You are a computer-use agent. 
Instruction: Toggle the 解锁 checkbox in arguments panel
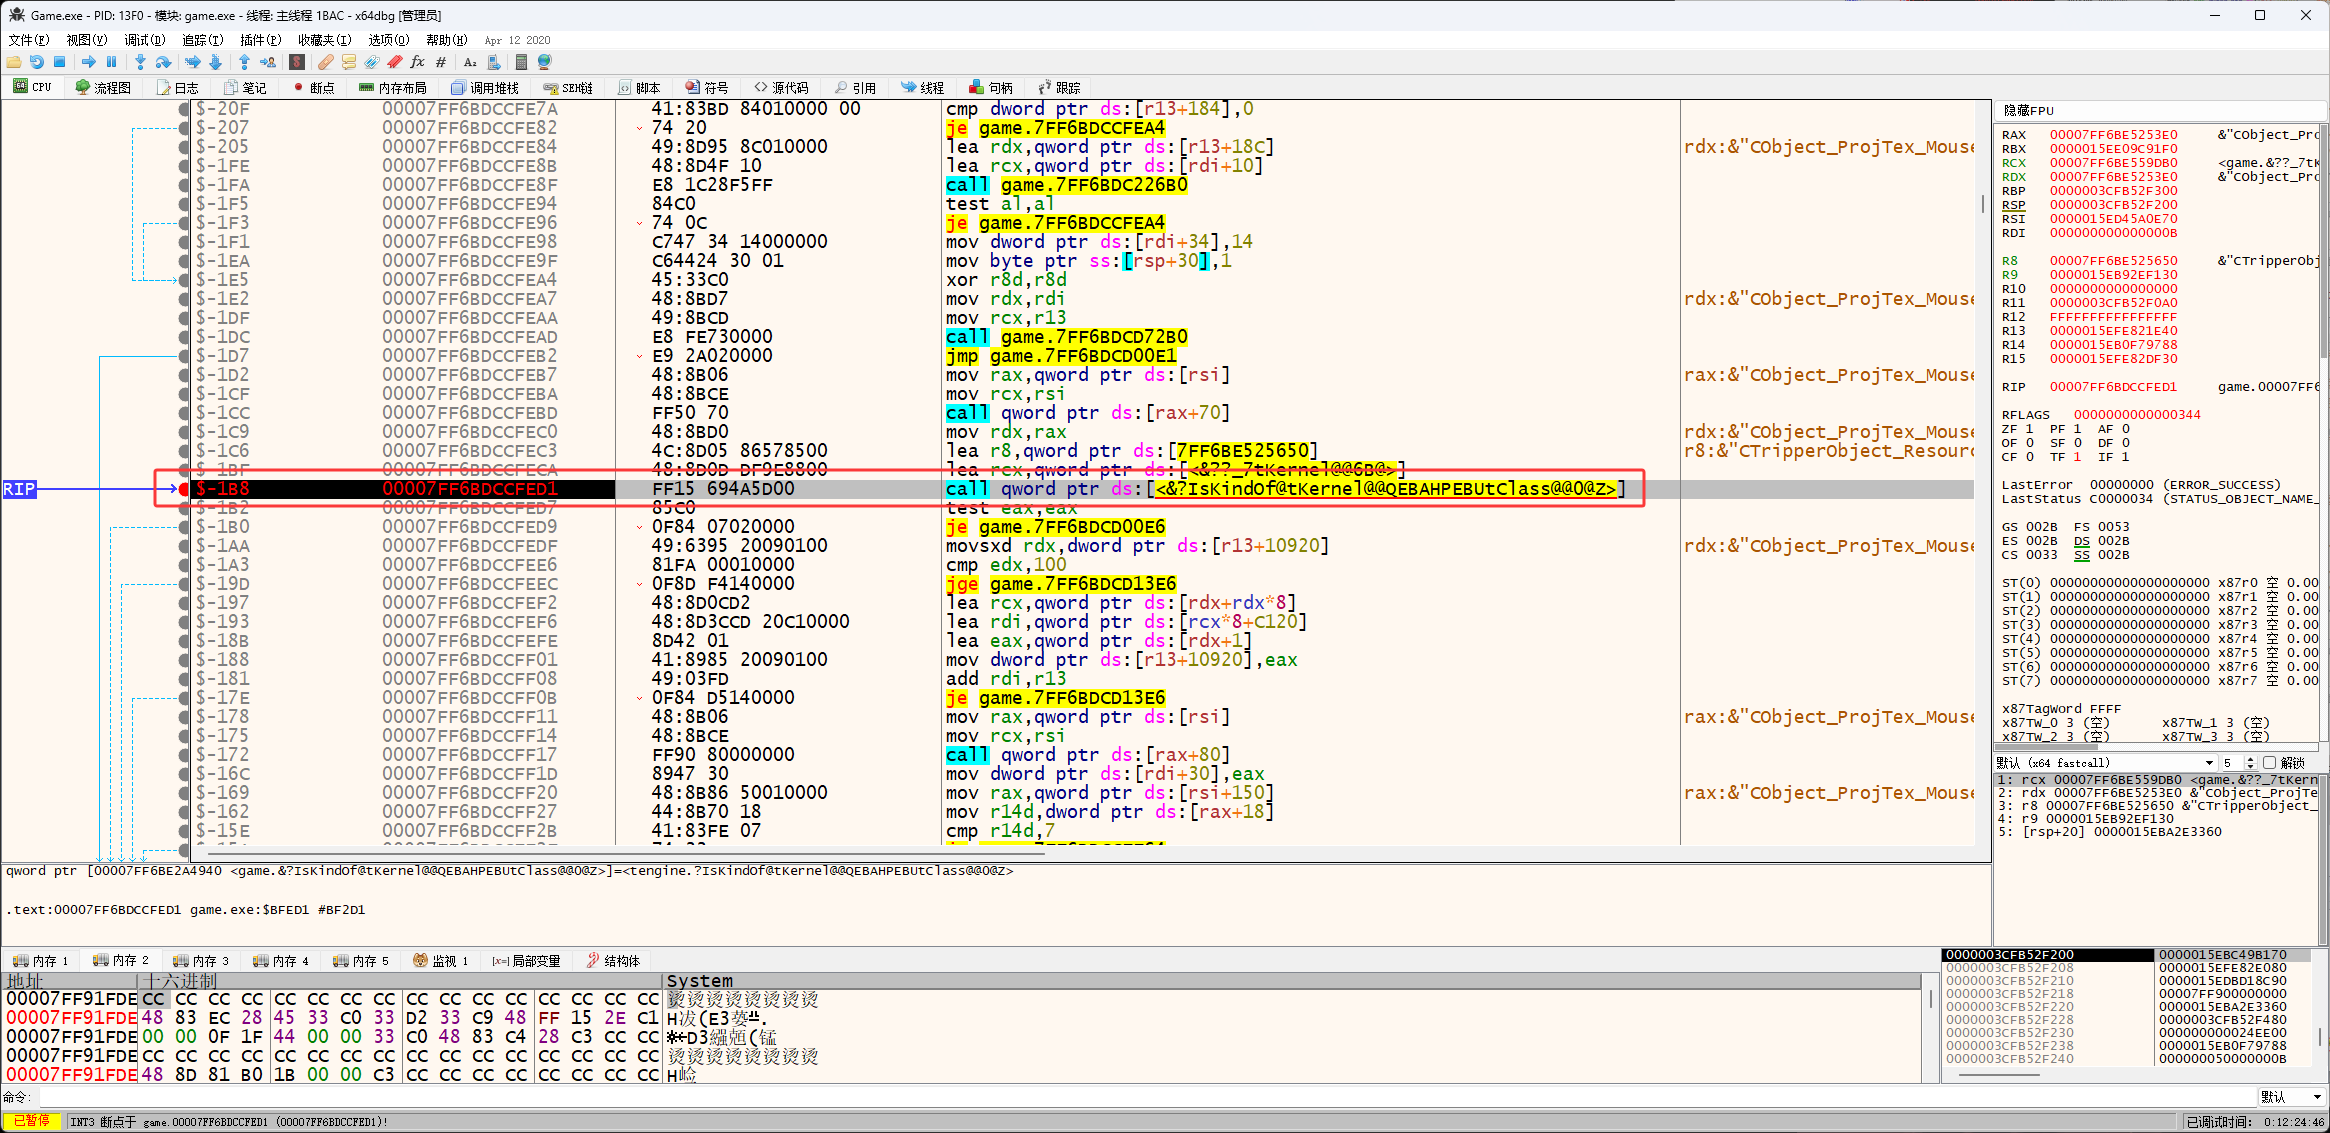pyautogui.click(x=2269, y=763)
